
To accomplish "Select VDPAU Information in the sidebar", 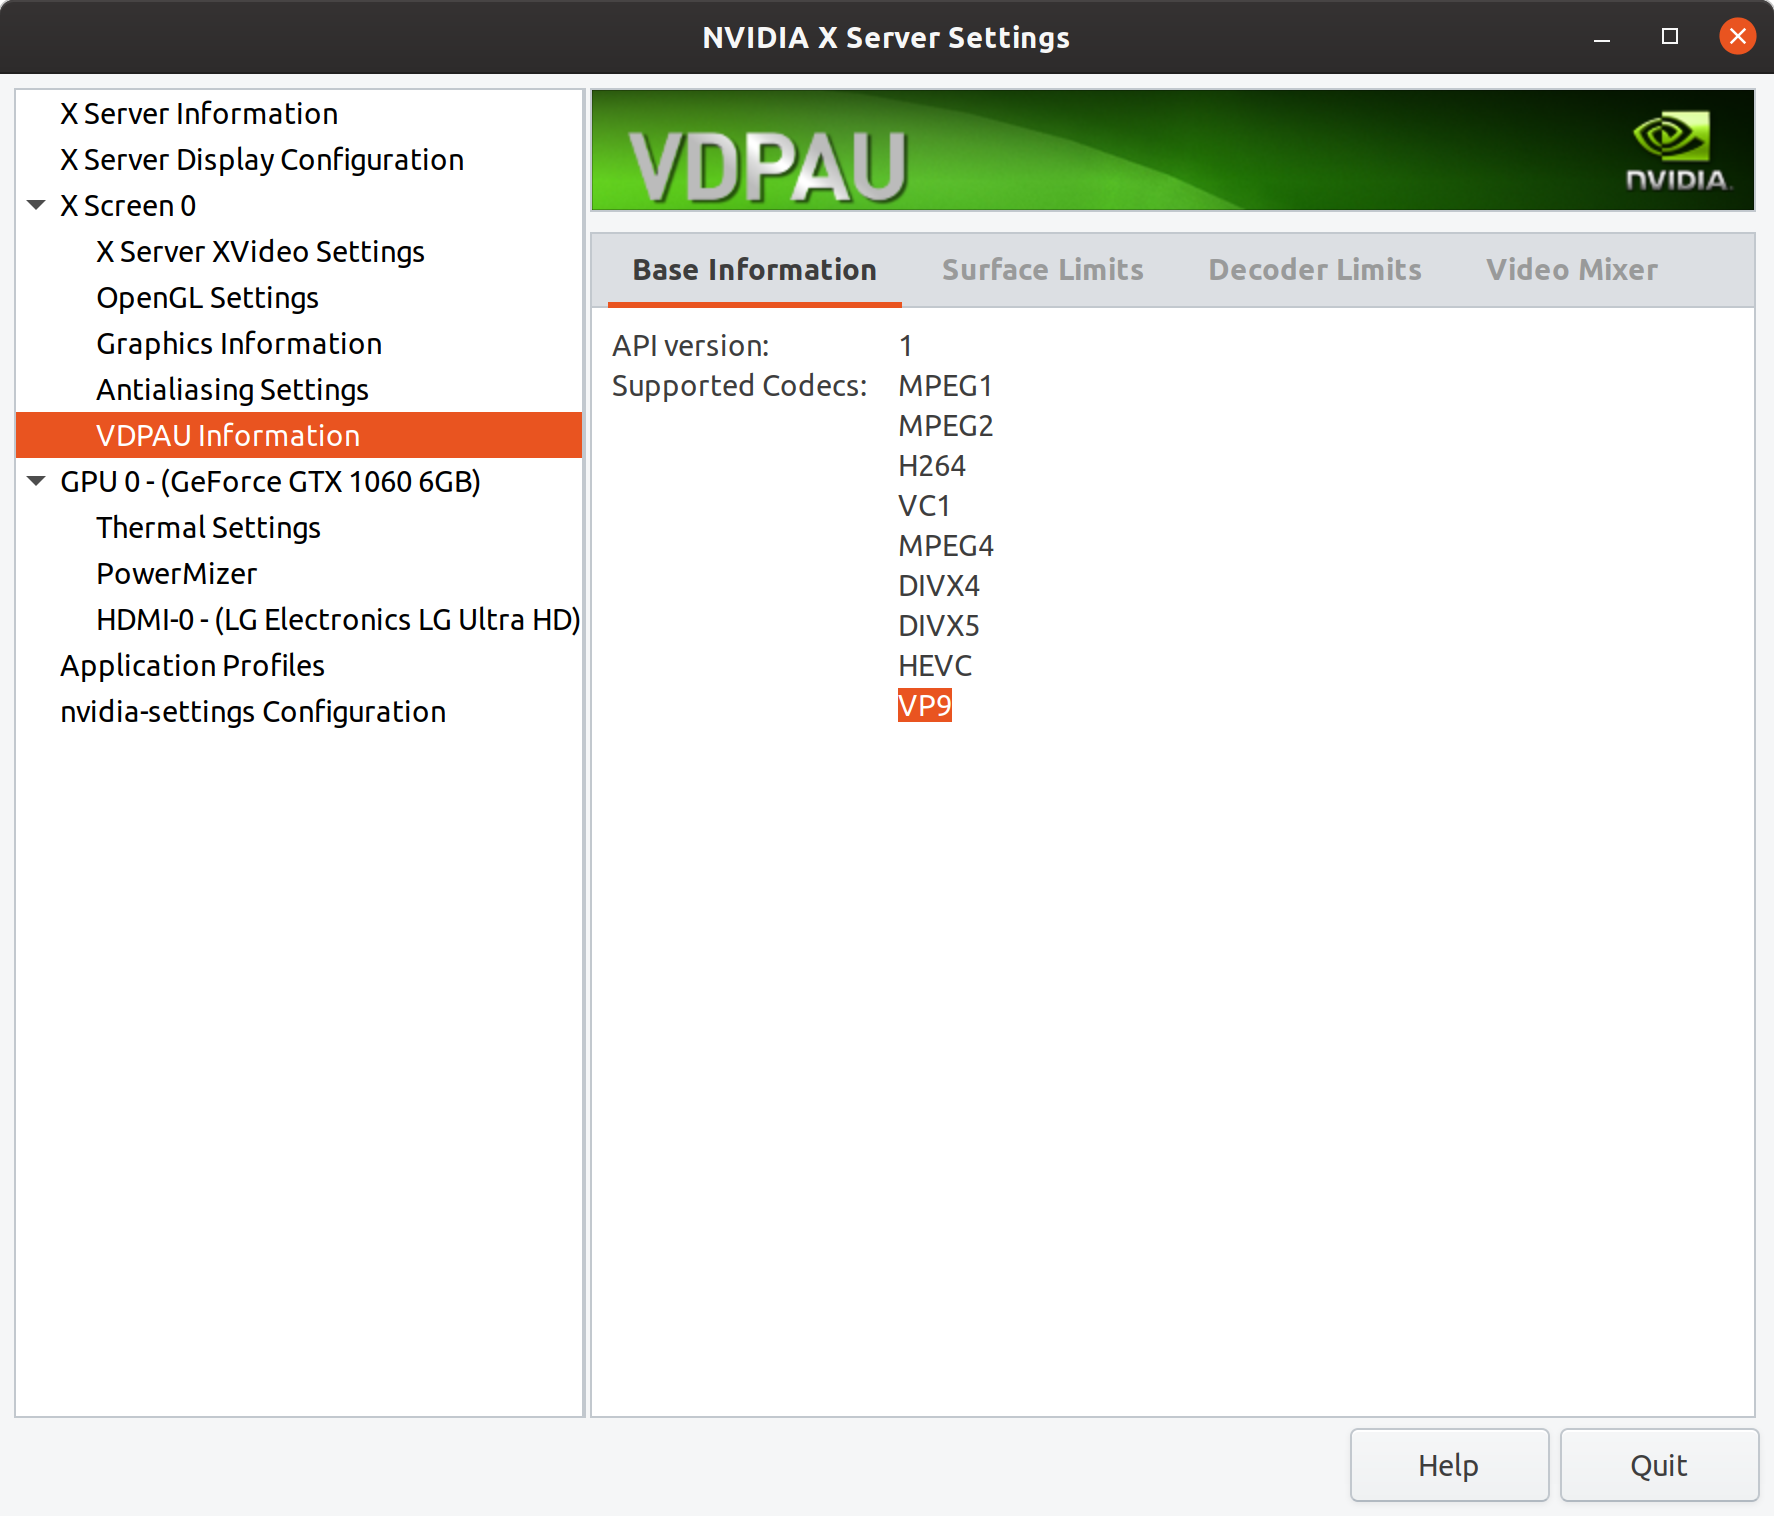I will 299,435.
